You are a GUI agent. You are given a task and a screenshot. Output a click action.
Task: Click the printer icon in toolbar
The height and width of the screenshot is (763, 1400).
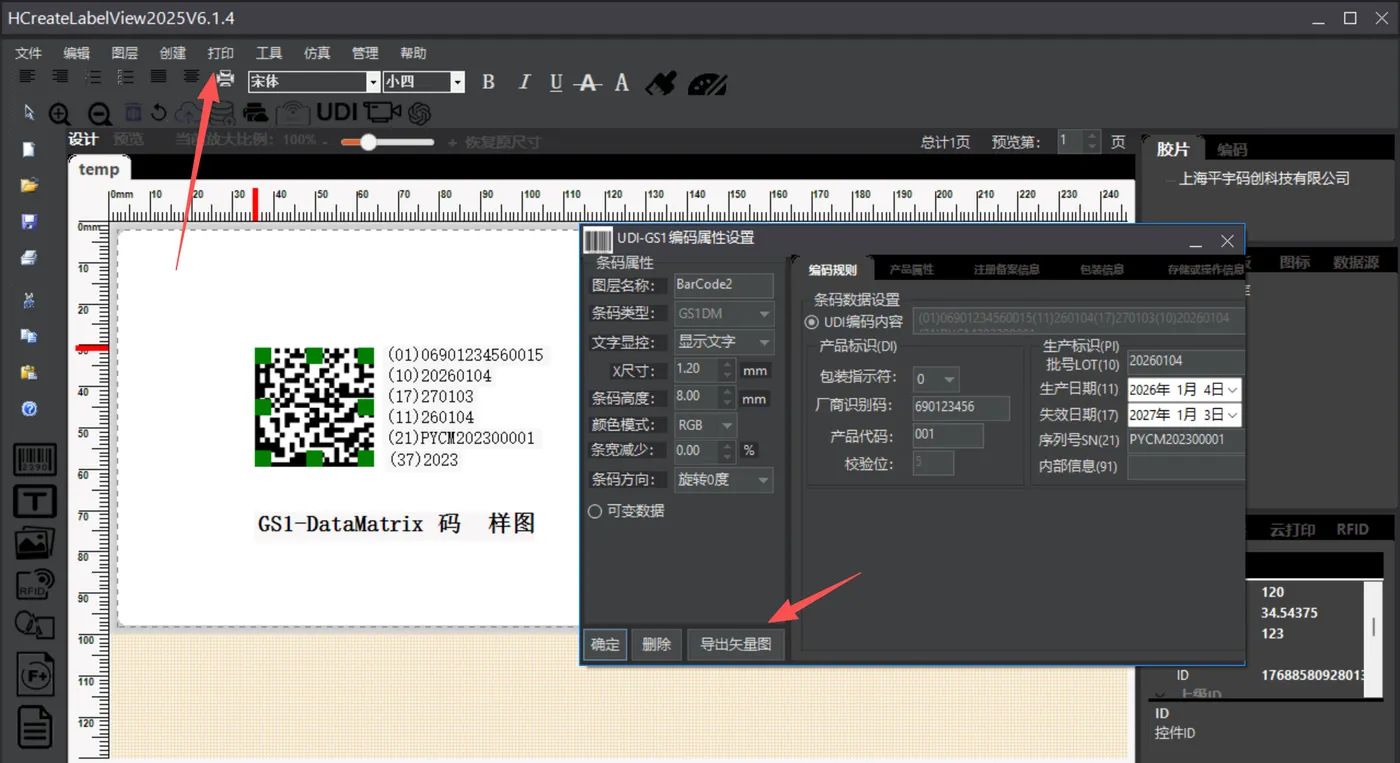(x=226, y=80)
